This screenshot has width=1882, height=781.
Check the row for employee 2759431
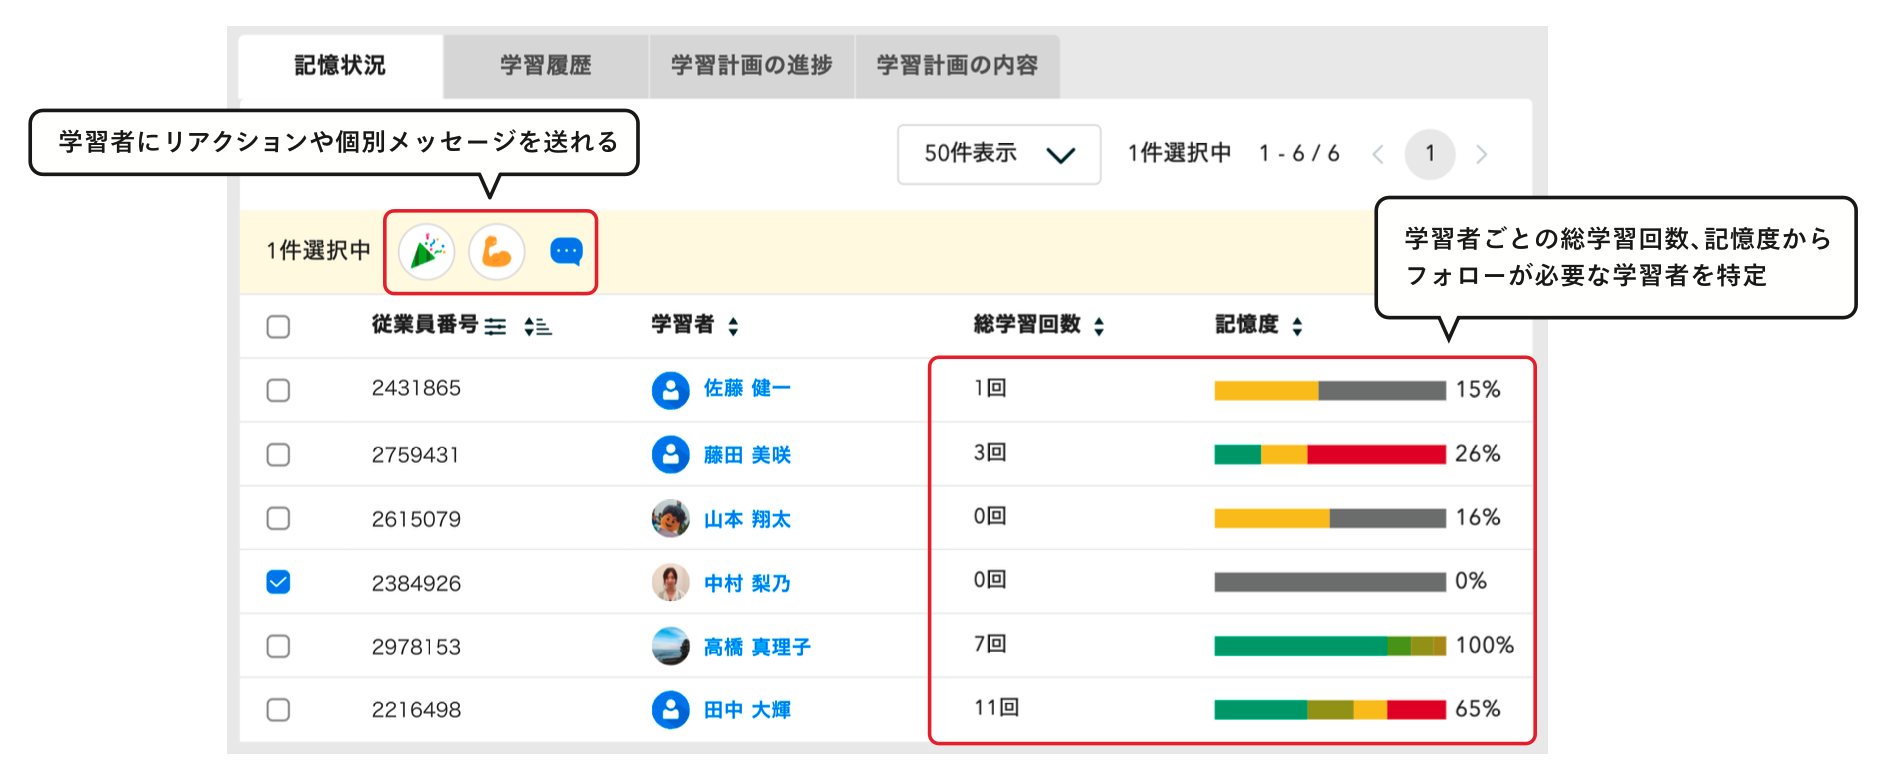point(278,455)
